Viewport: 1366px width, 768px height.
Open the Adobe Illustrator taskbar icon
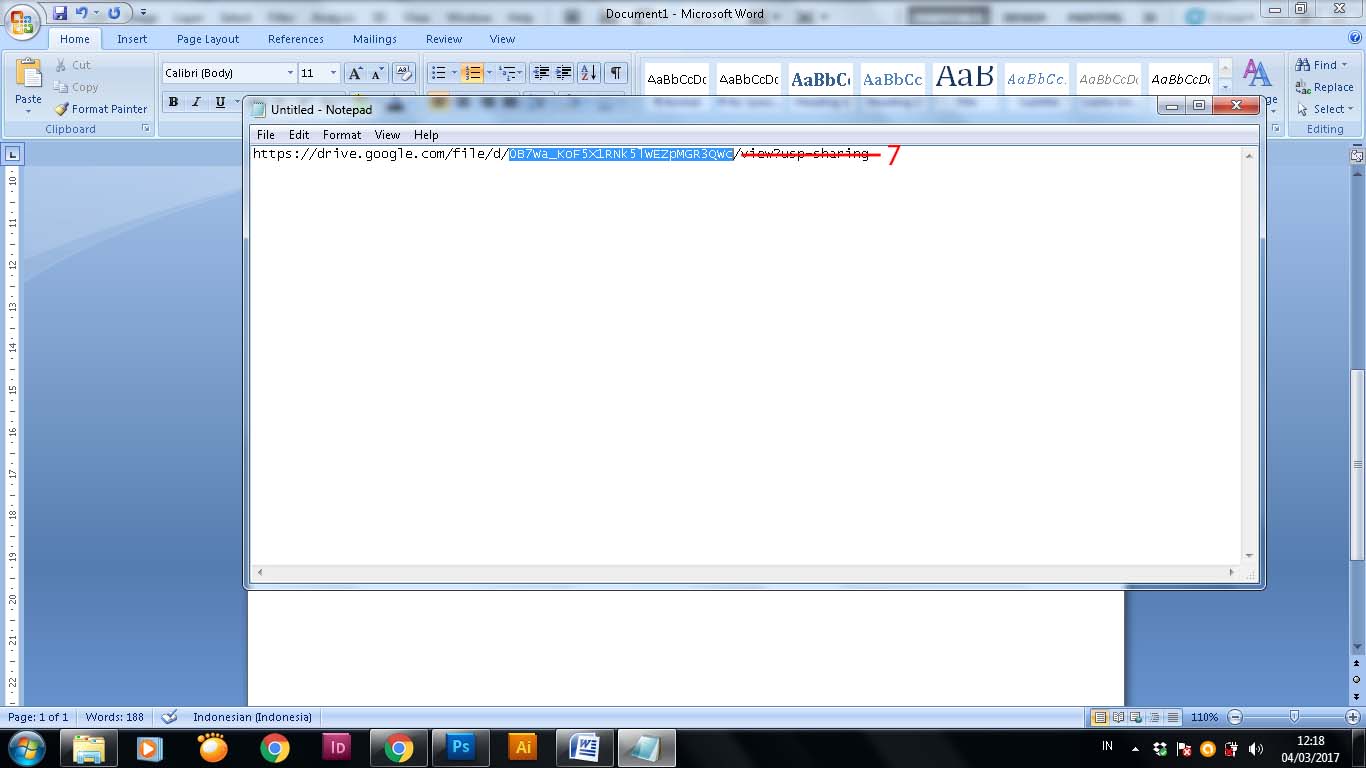pyautogui.click(x=522, y=747)
